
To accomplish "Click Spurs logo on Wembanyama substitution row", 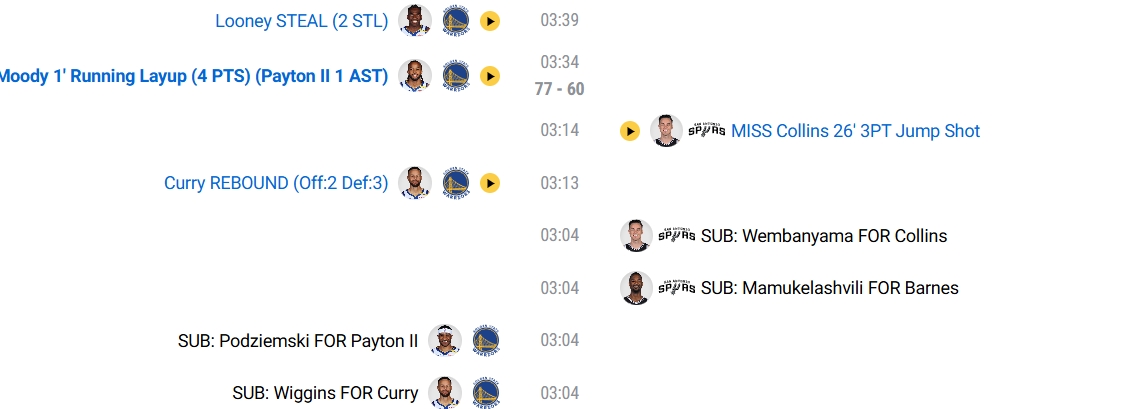I will 677,236.
